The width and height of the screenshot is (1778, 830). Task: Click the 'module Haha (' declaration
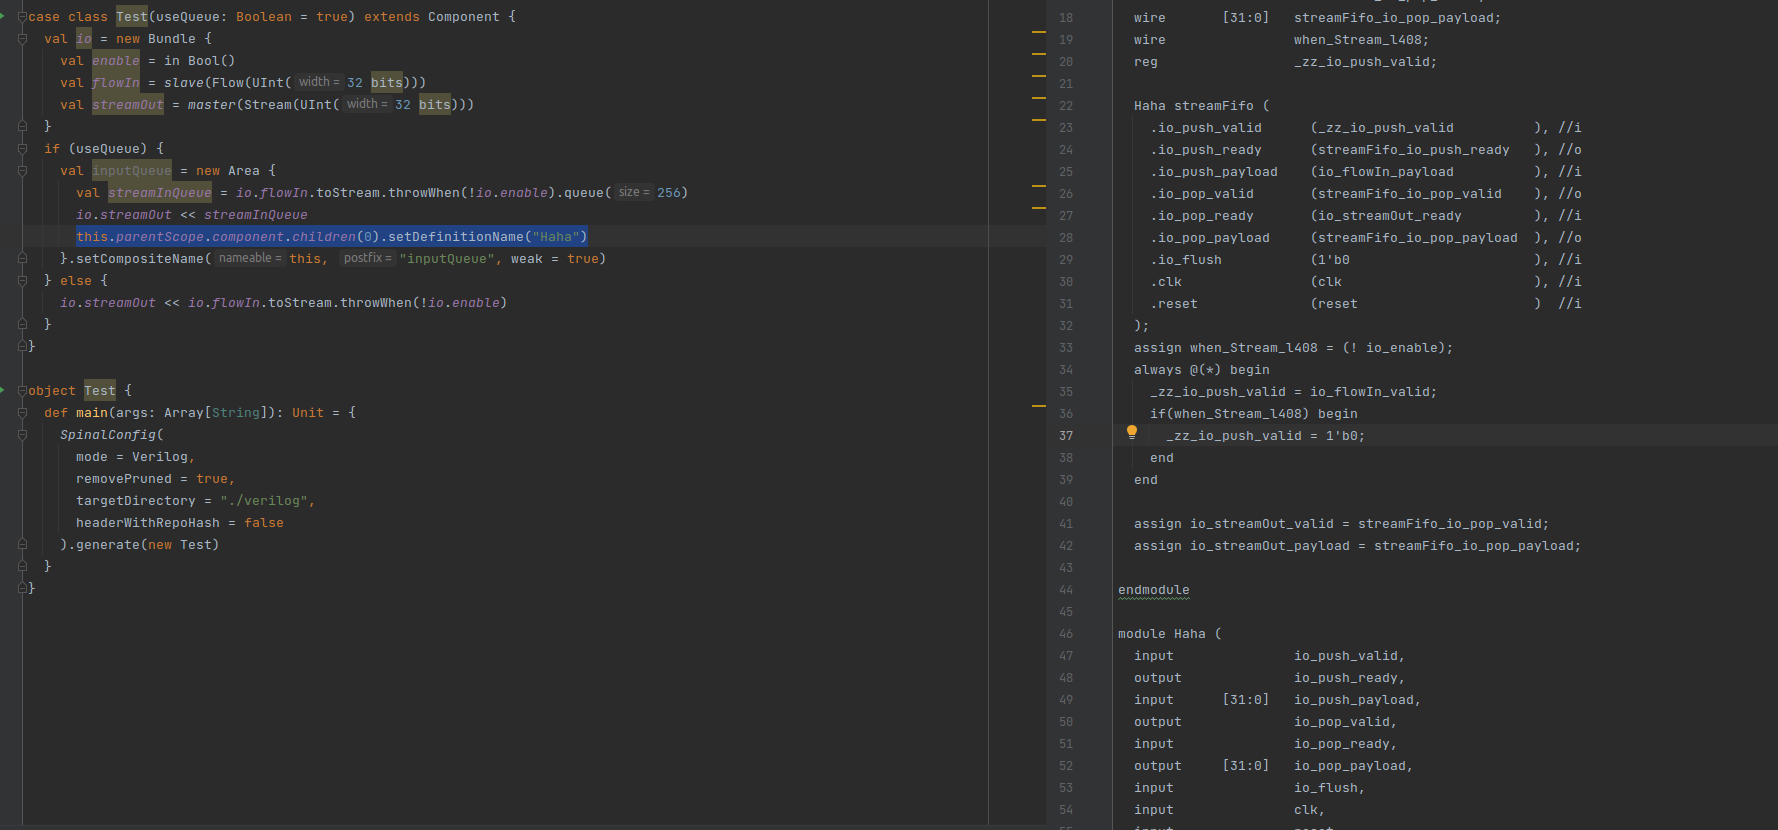[x=1170, y=634]
